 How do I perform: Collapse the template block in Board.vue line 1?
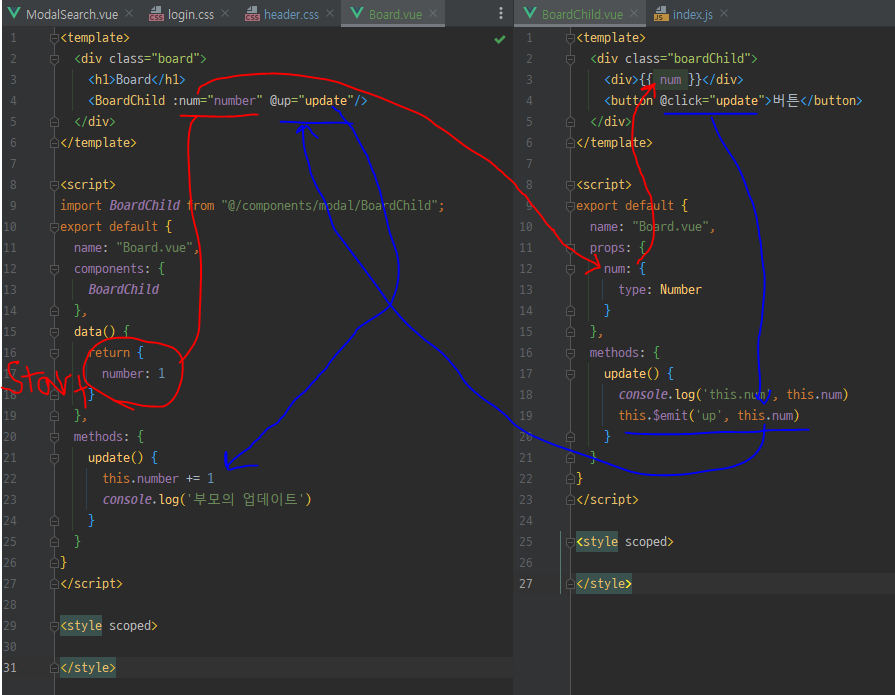tap(54, 38)
